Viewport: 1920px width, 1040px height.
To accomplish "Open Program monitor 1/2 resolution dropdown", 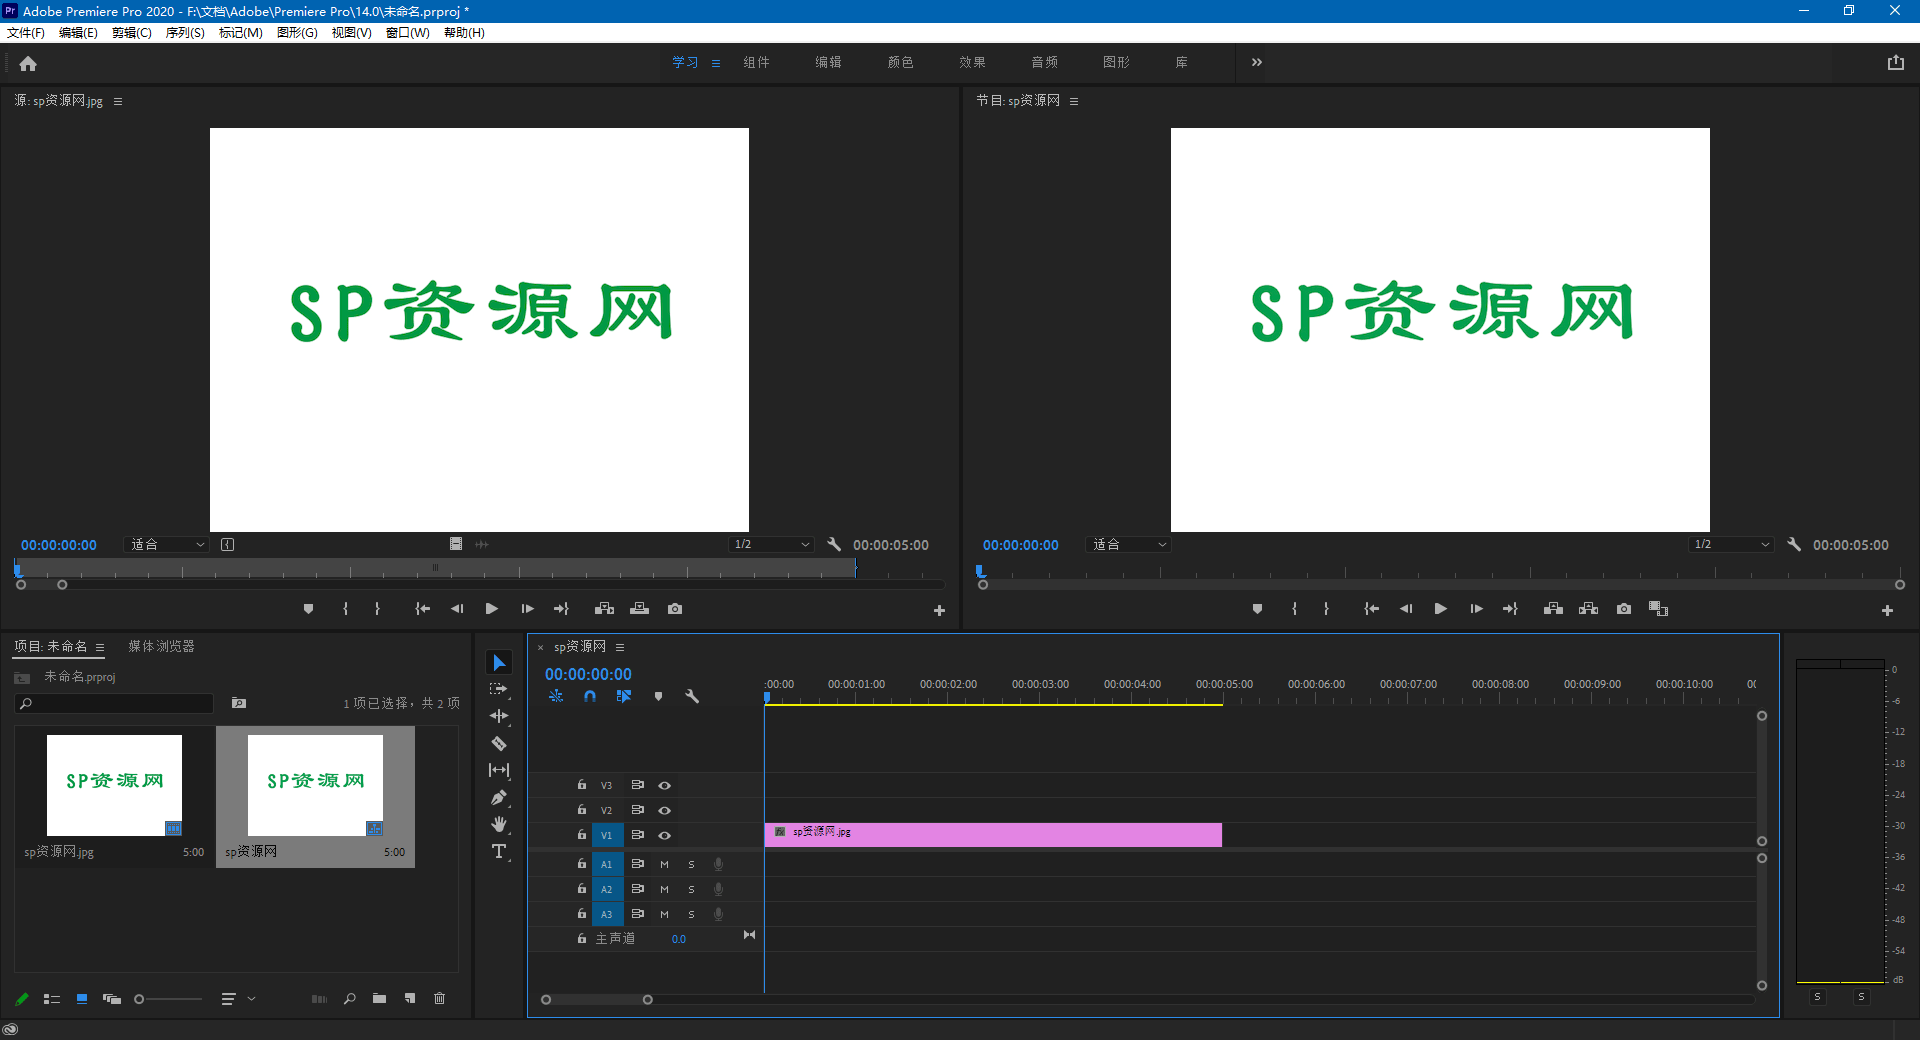I will pos(1731,545).
